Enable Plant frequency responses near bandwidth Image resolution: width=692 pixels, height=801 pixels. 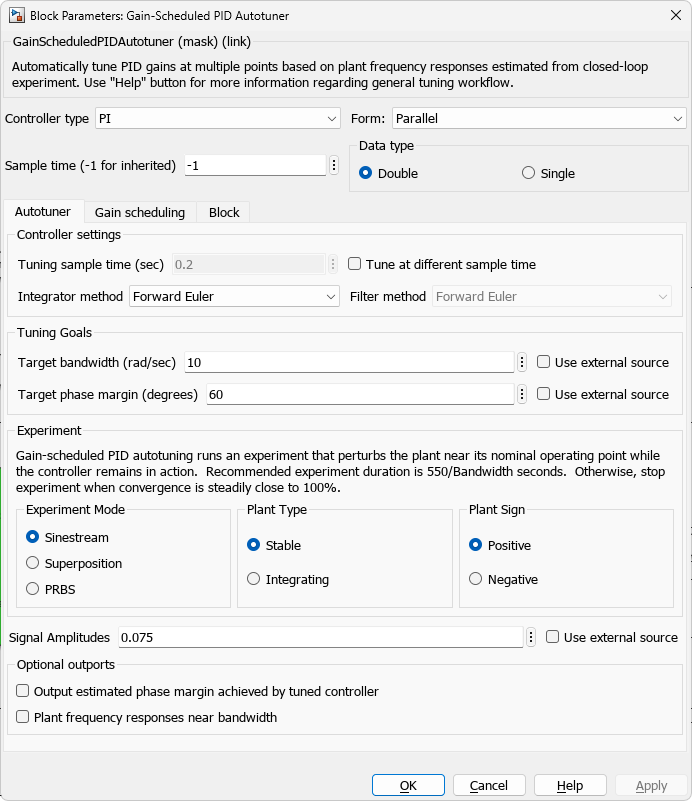pos(23,717)
